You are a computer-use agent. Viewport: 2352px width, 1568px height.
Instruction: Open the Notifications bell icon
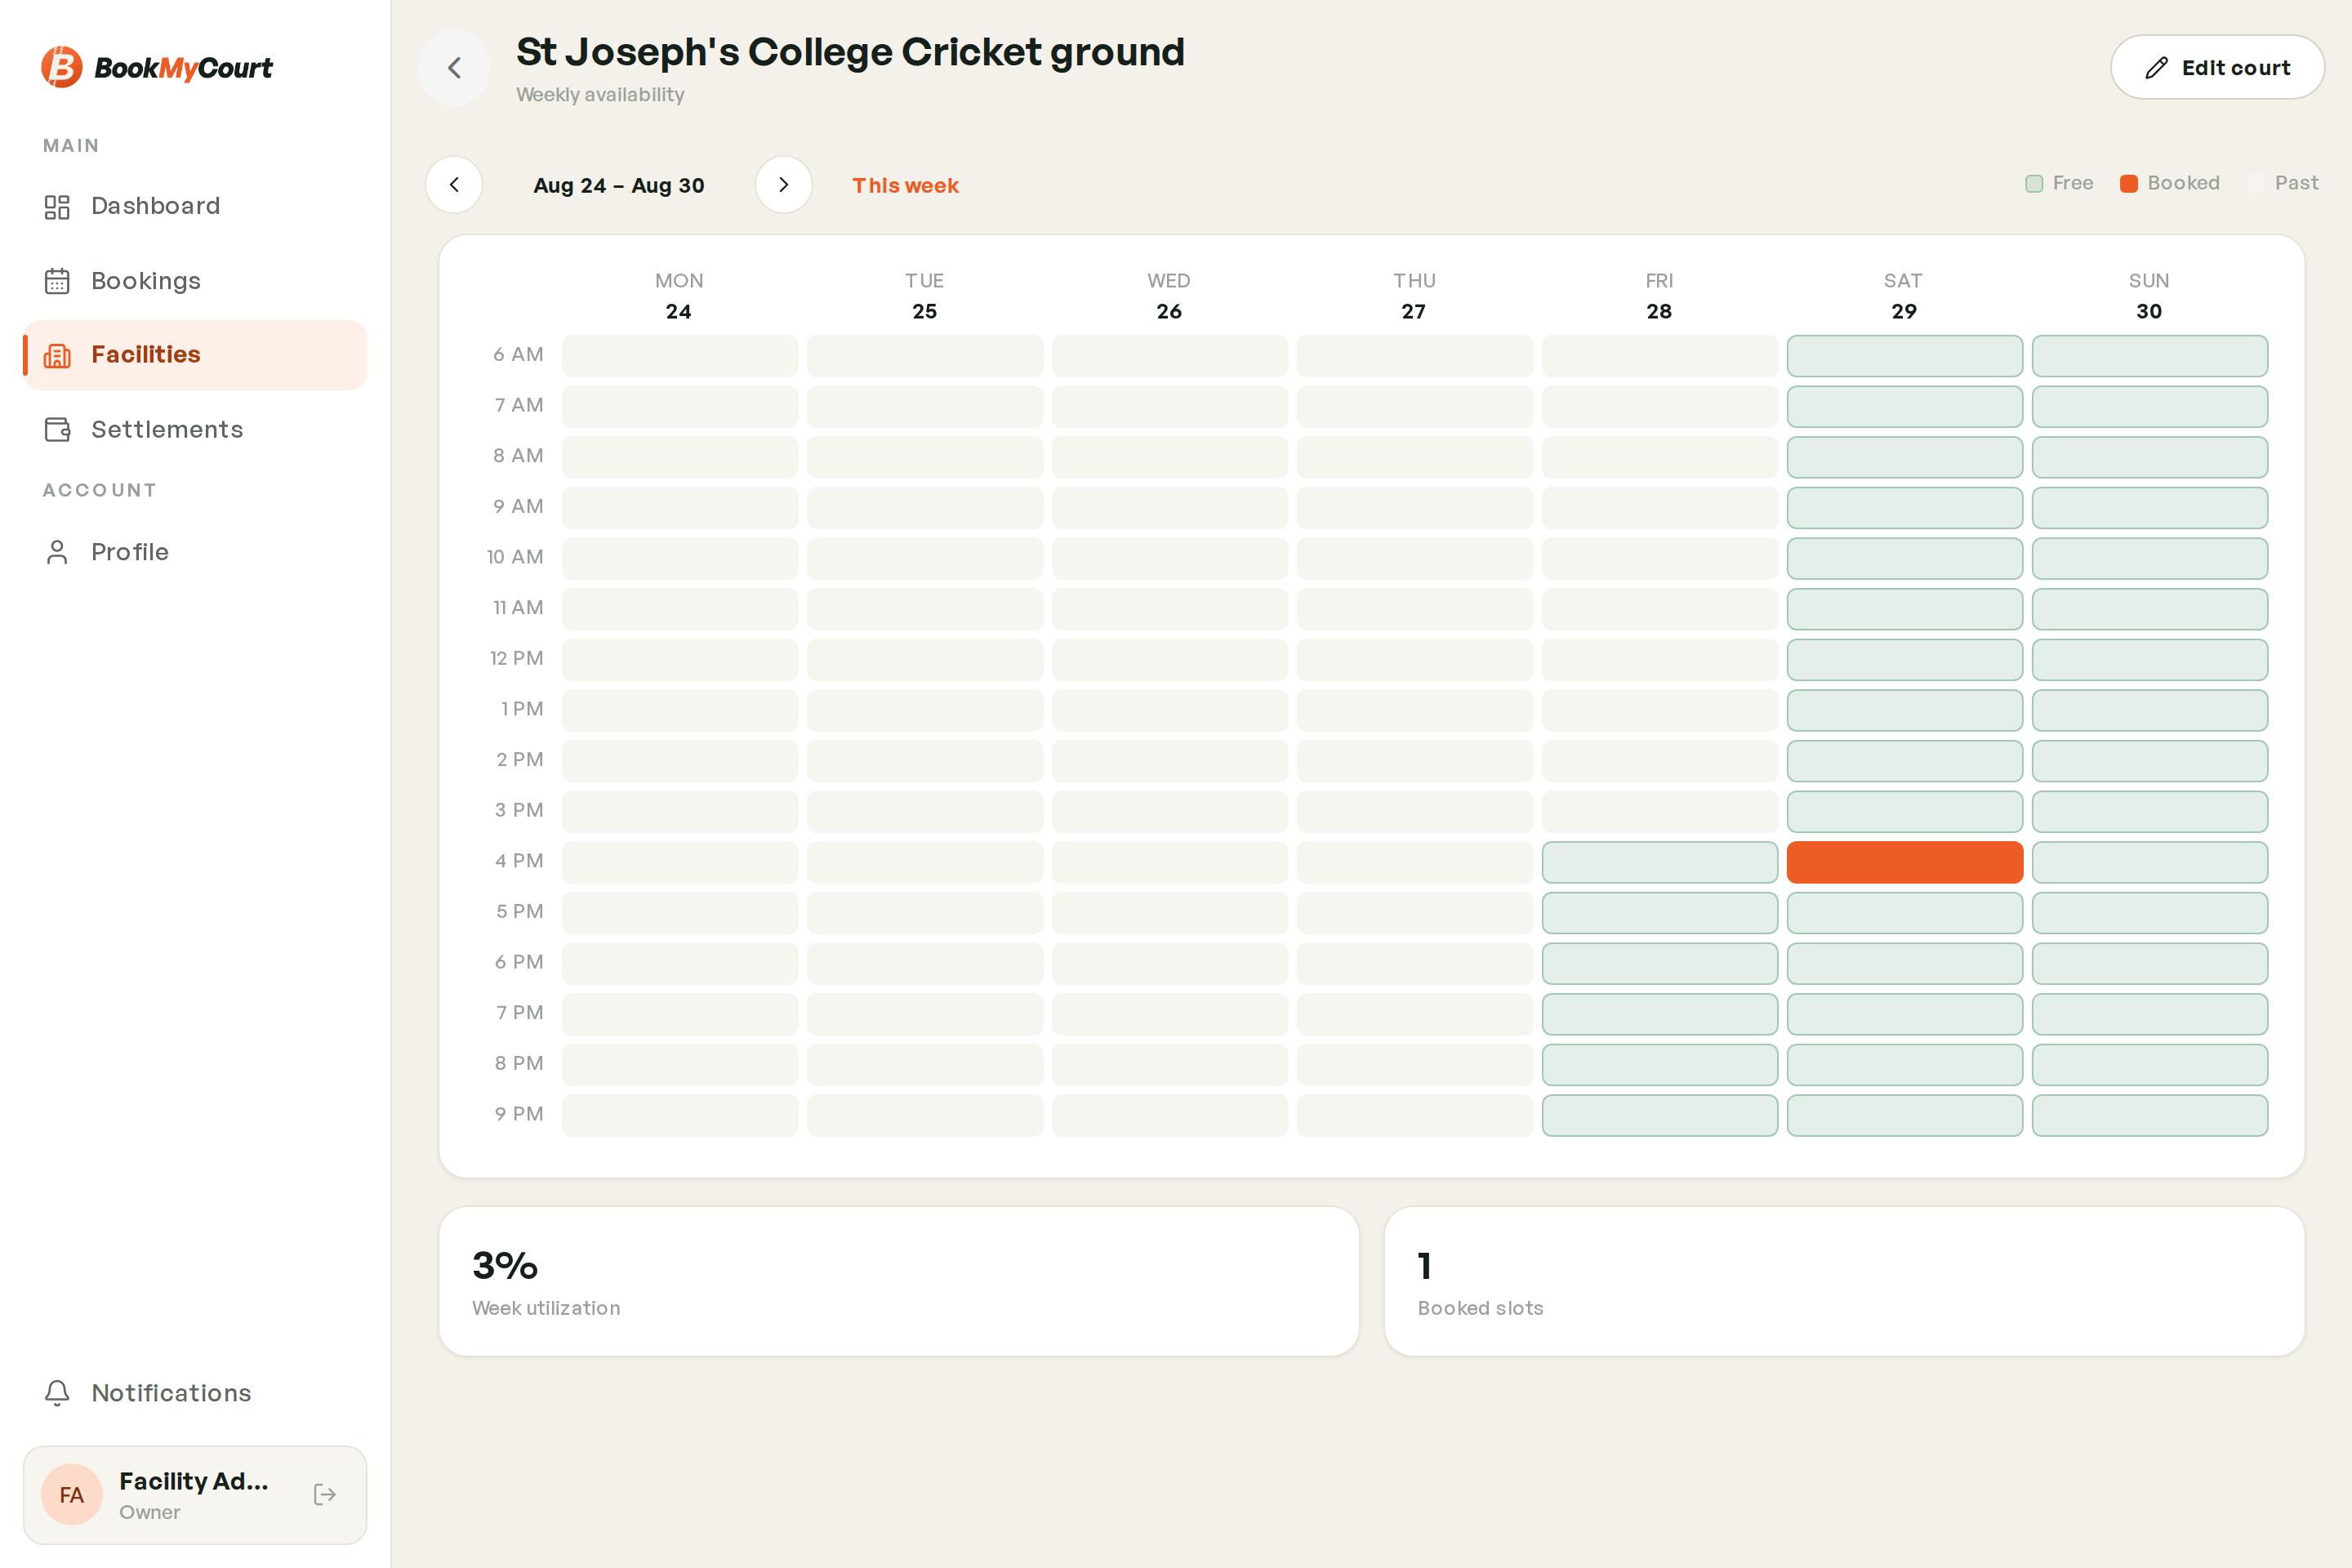(x=57, y=1393)
